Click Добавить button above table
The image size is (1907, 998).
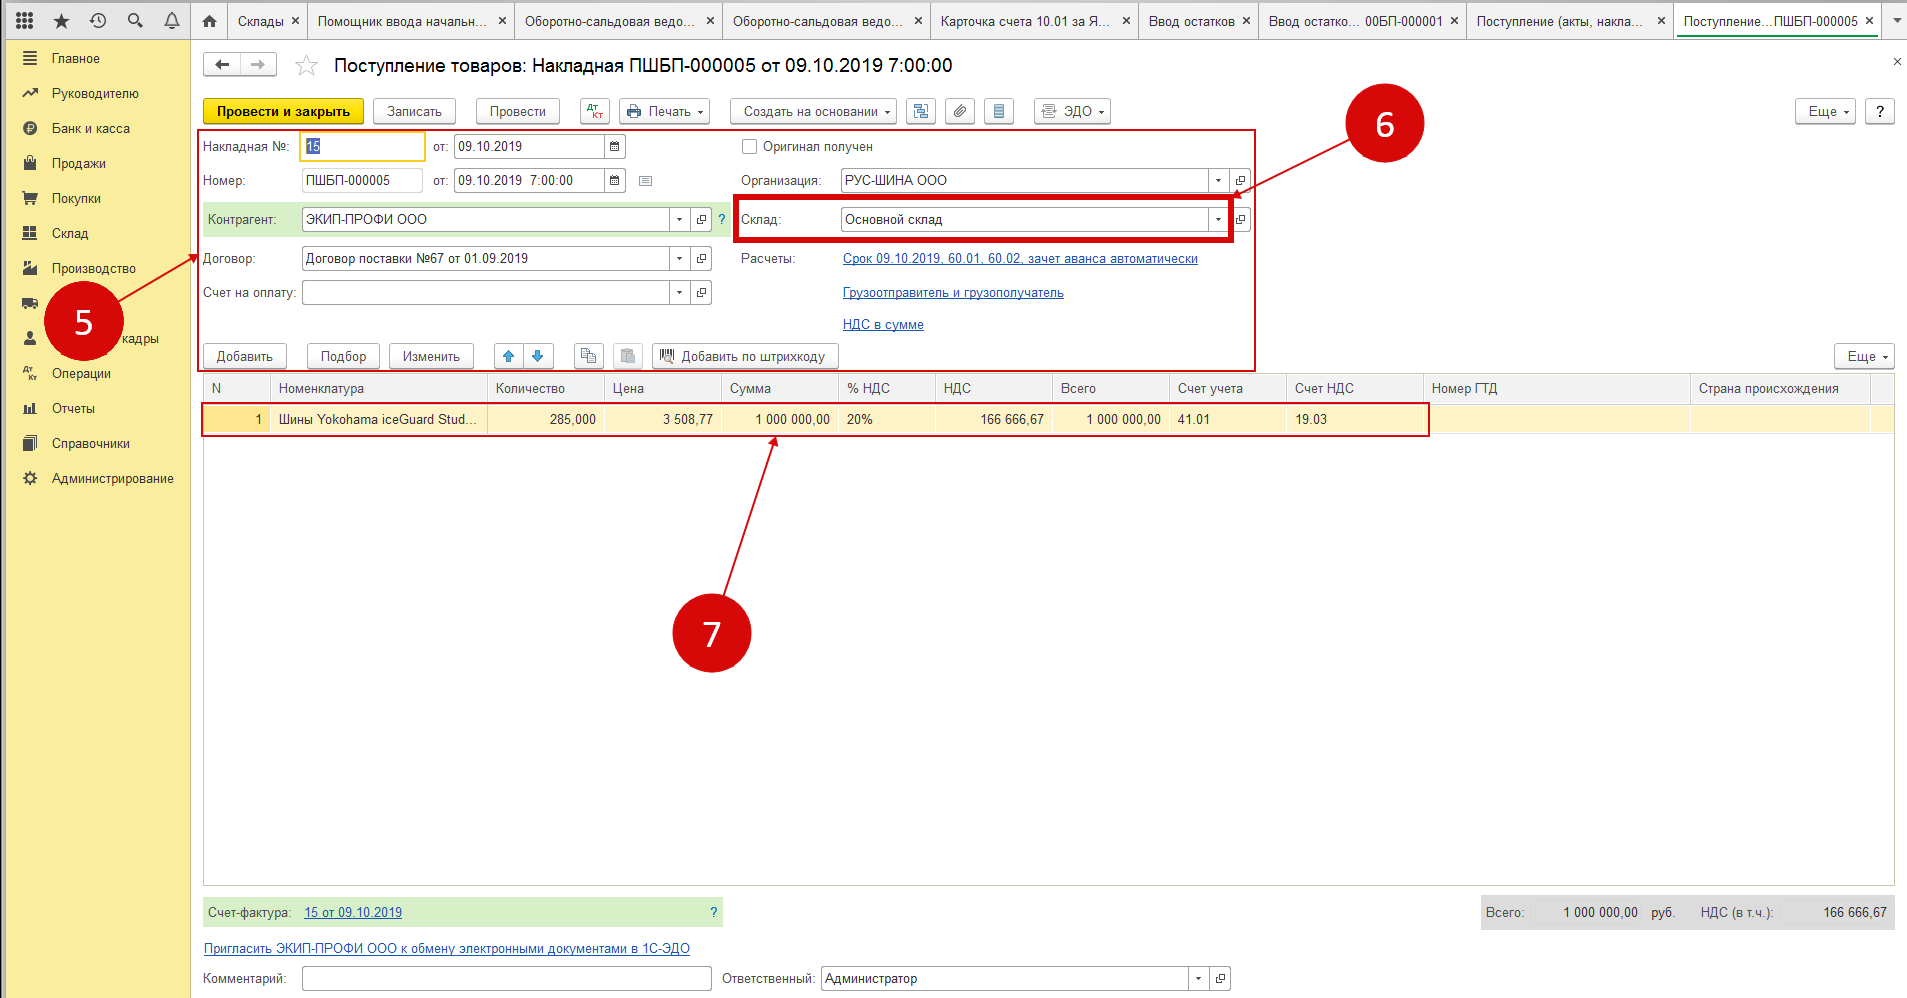244,356
